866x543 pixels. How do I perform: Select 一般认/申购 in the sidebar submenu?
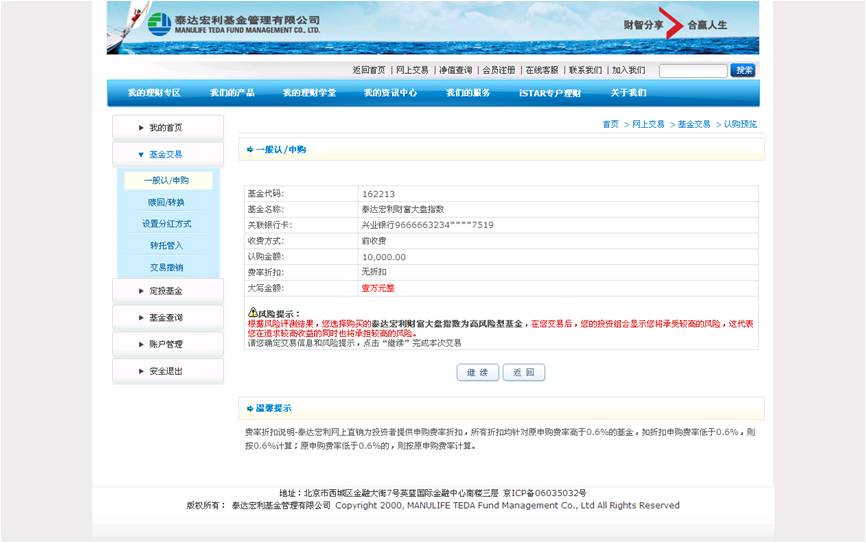click(x=168, y=181)
